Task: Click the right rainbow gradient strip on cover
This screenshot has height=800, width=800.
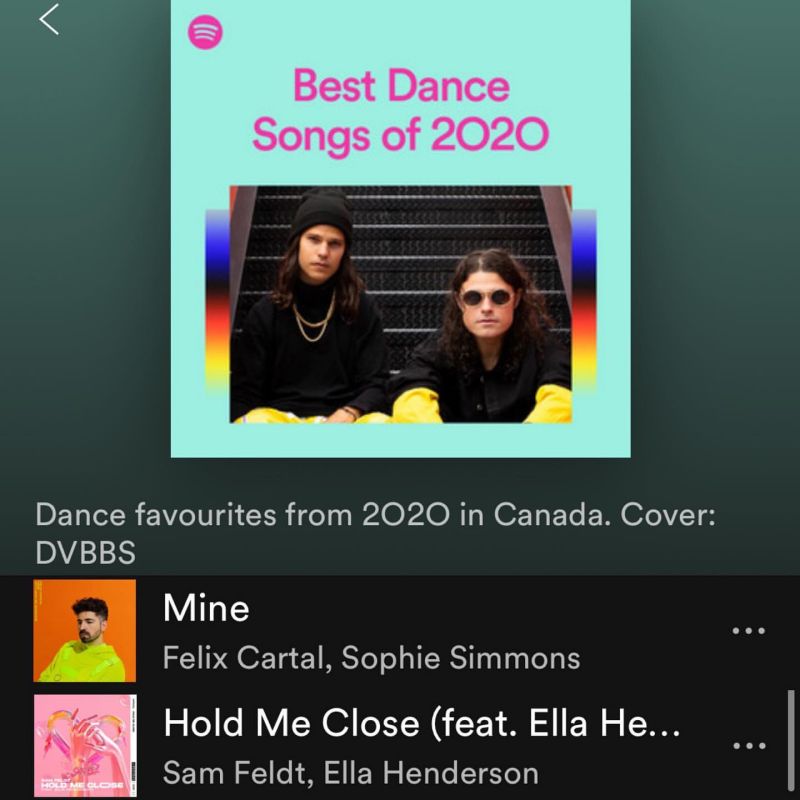Action: click(584, 301)
